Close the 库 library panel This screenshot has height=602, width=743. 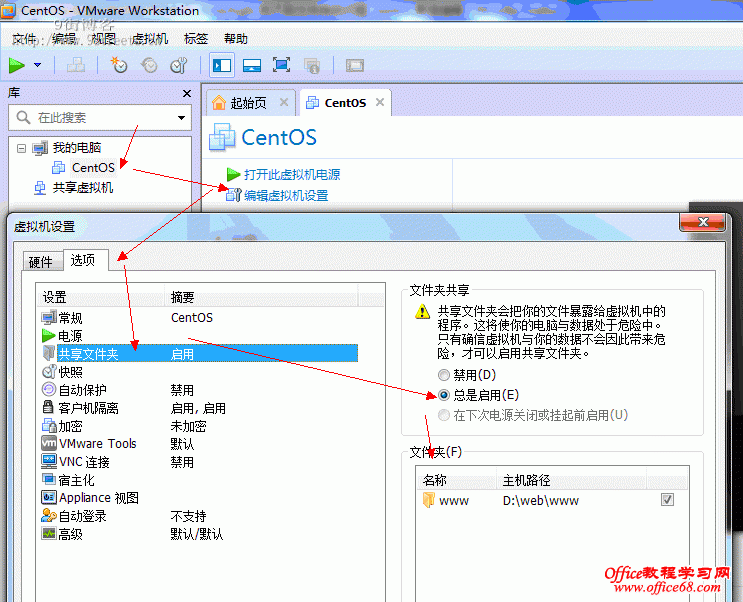[x=187, y=93]
